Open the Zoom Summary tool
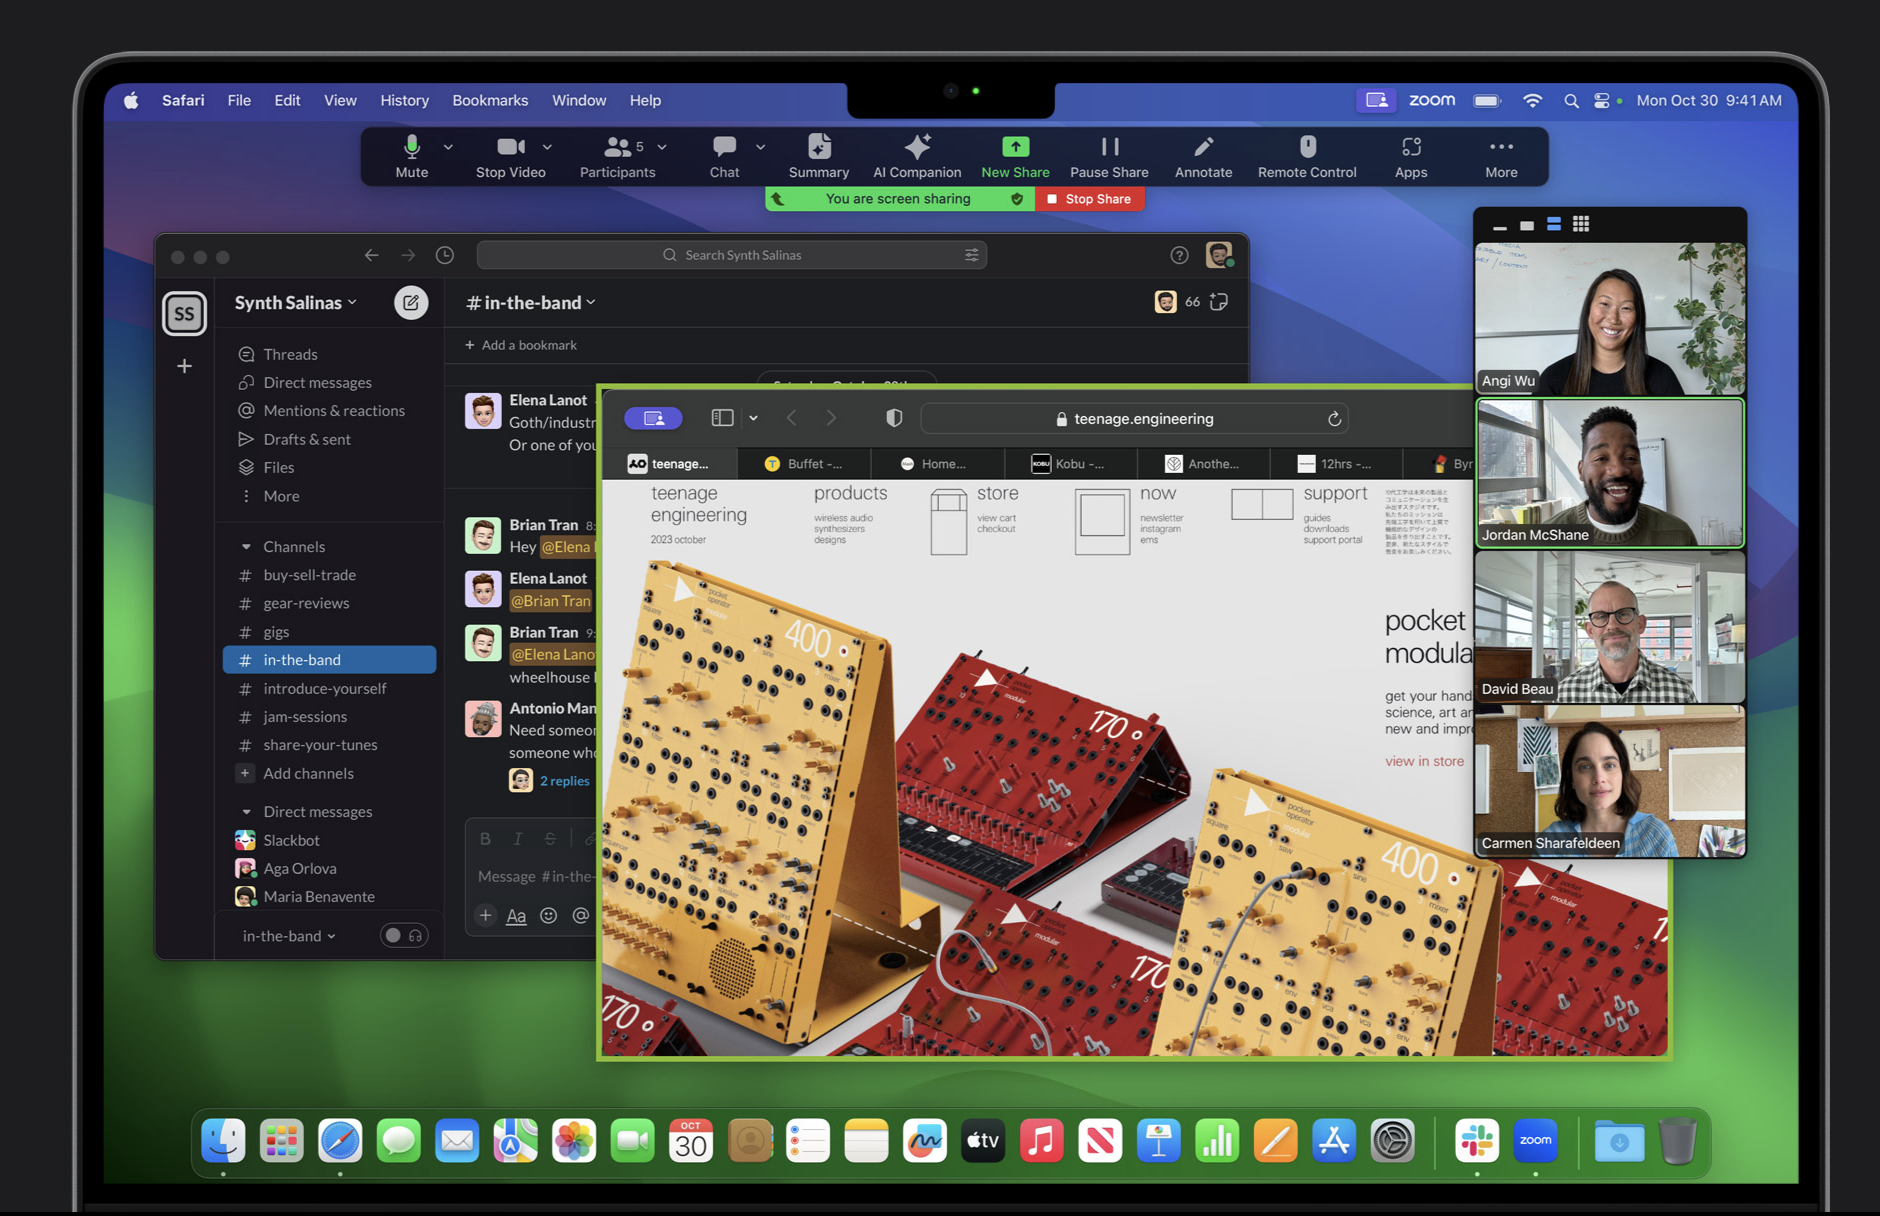 [819, 157]
